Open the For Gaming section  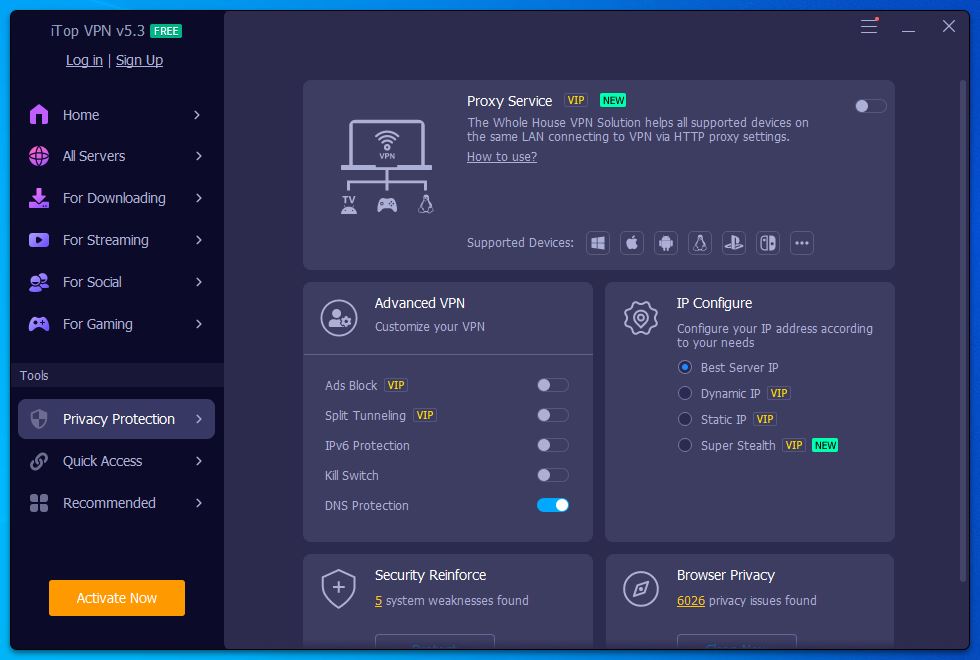116,324
